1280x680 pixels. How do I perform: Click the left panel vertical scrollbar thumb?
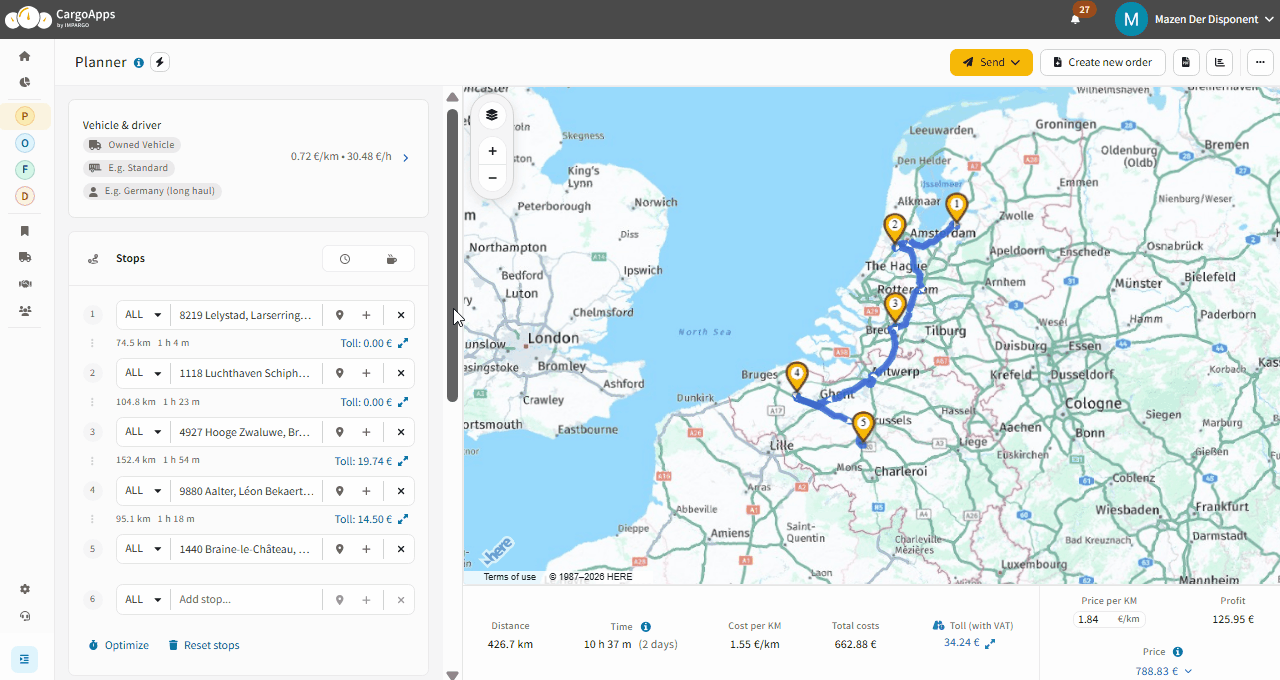[452, 255]
